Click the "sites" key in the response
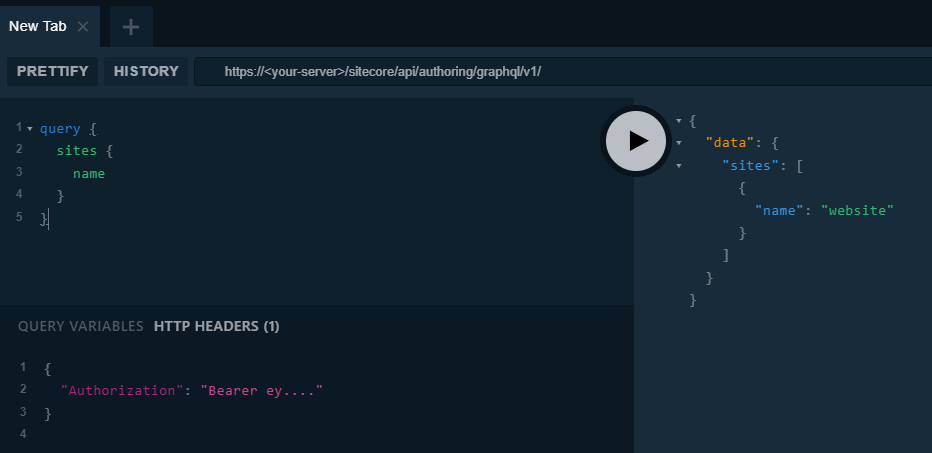This screenshot has height=453, width=932. click(750, 165)
